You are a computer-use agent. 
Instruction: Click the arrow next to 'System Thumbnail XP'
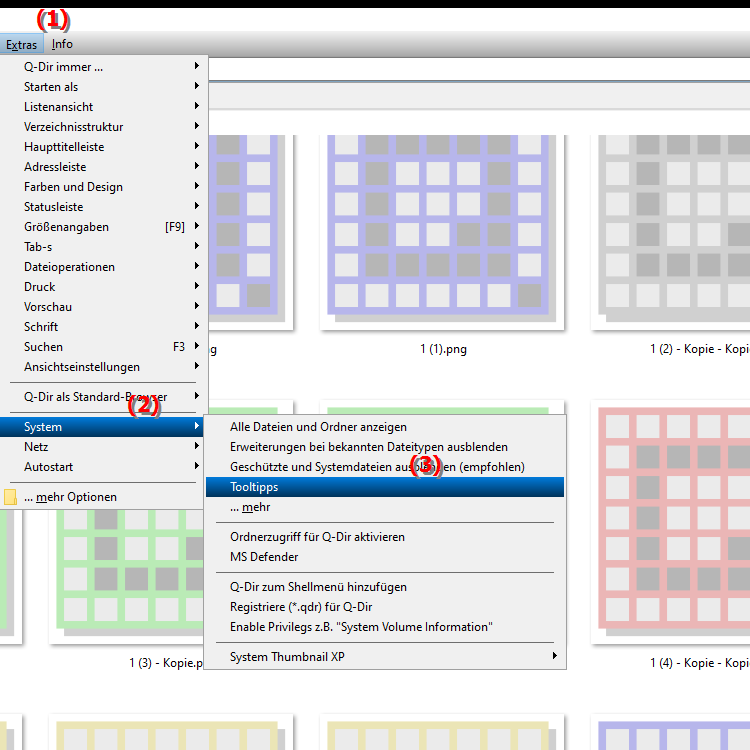[x=554, y=656]
